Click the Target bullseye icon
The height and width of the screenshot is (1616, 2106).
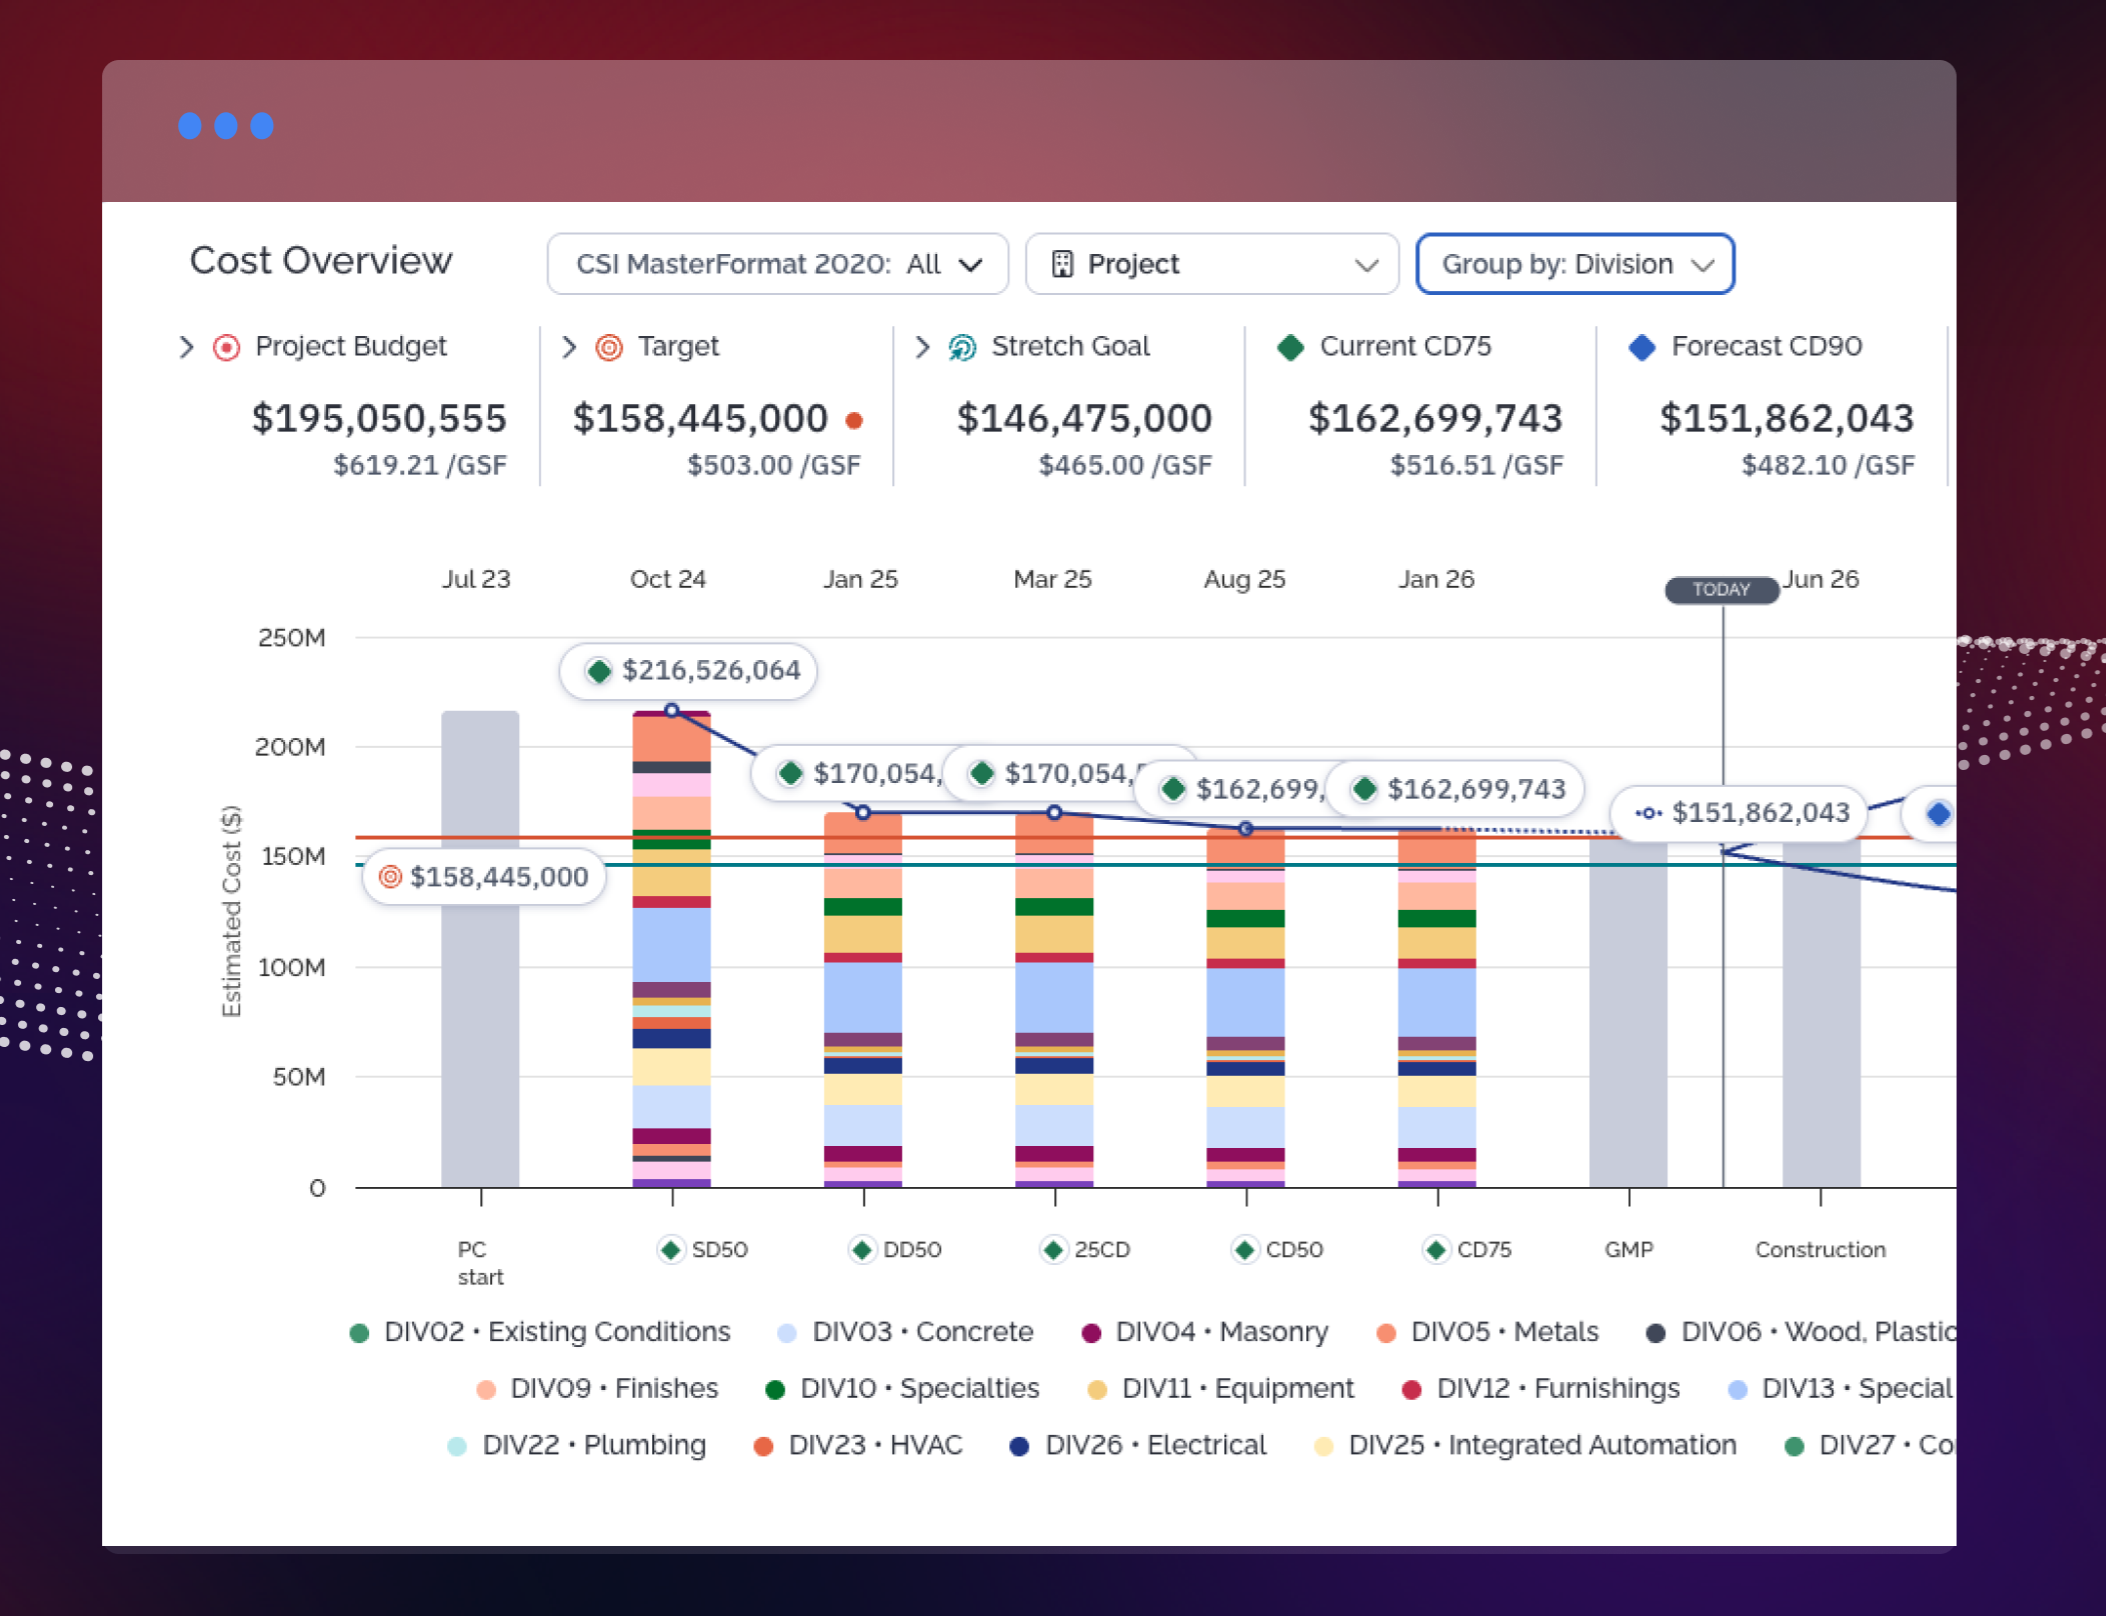click(609, 347)
